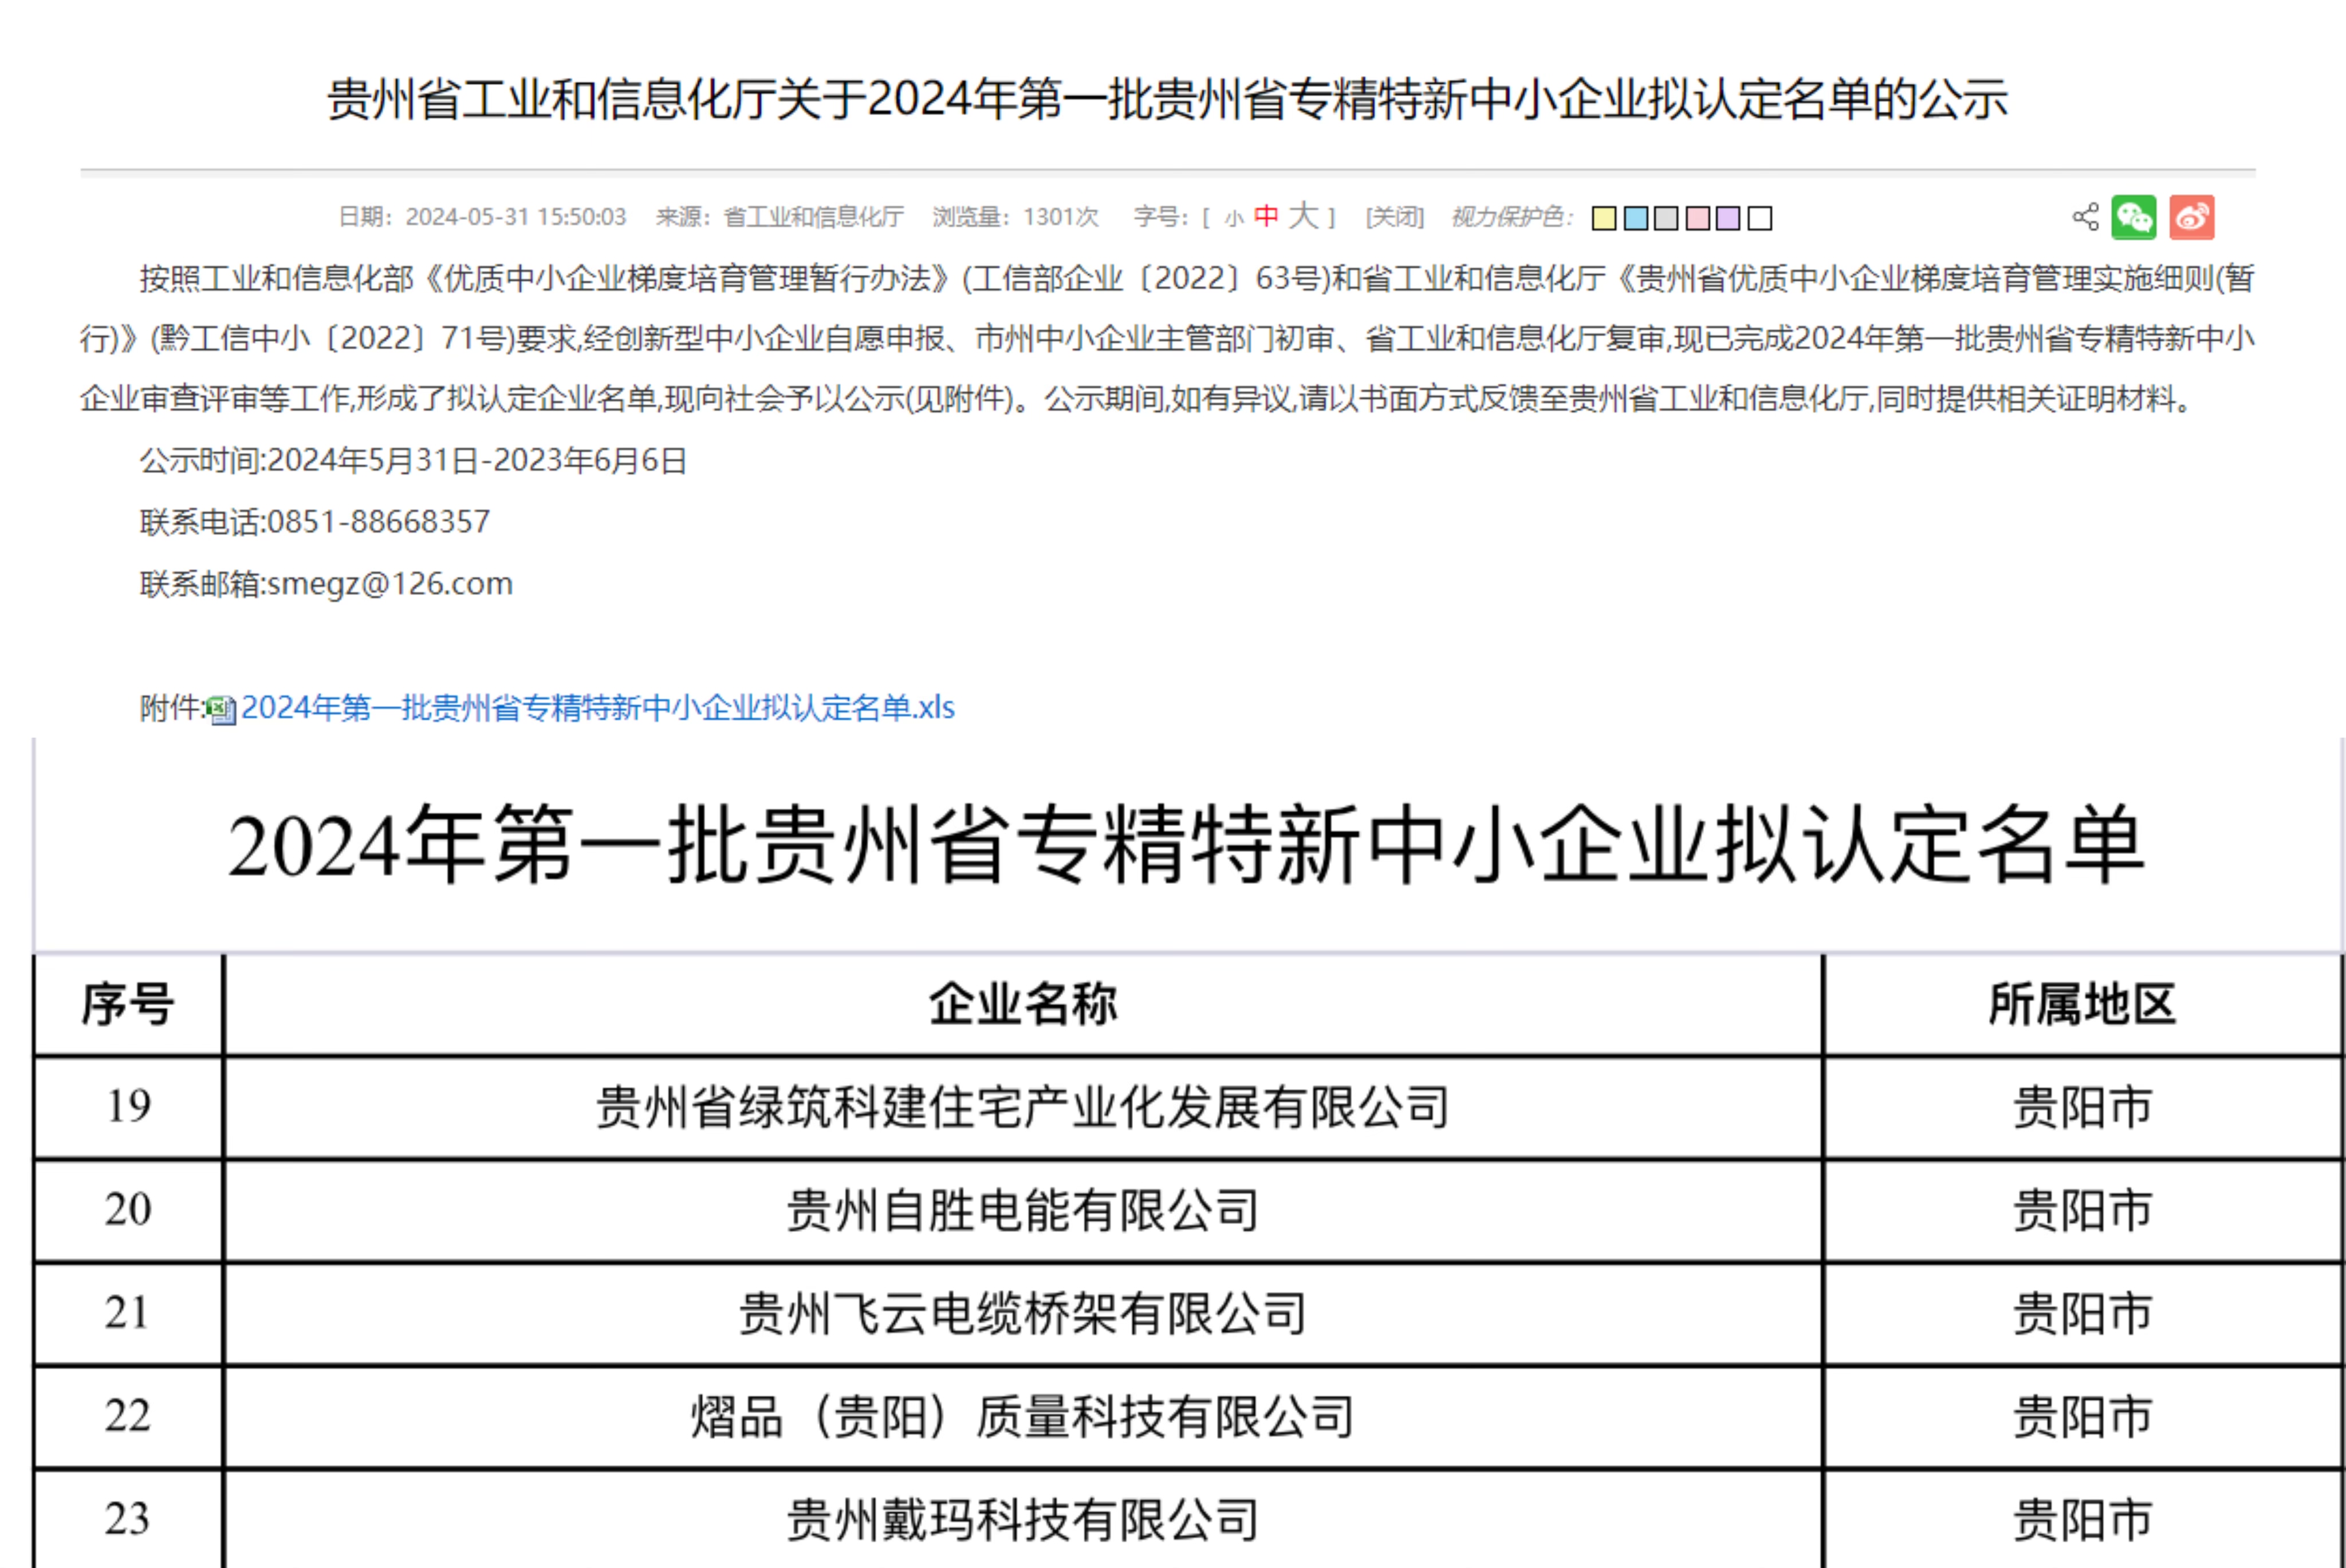2346x1568 pixels.
Task: Set font size to small (小)
Action: pos(1234,218)
